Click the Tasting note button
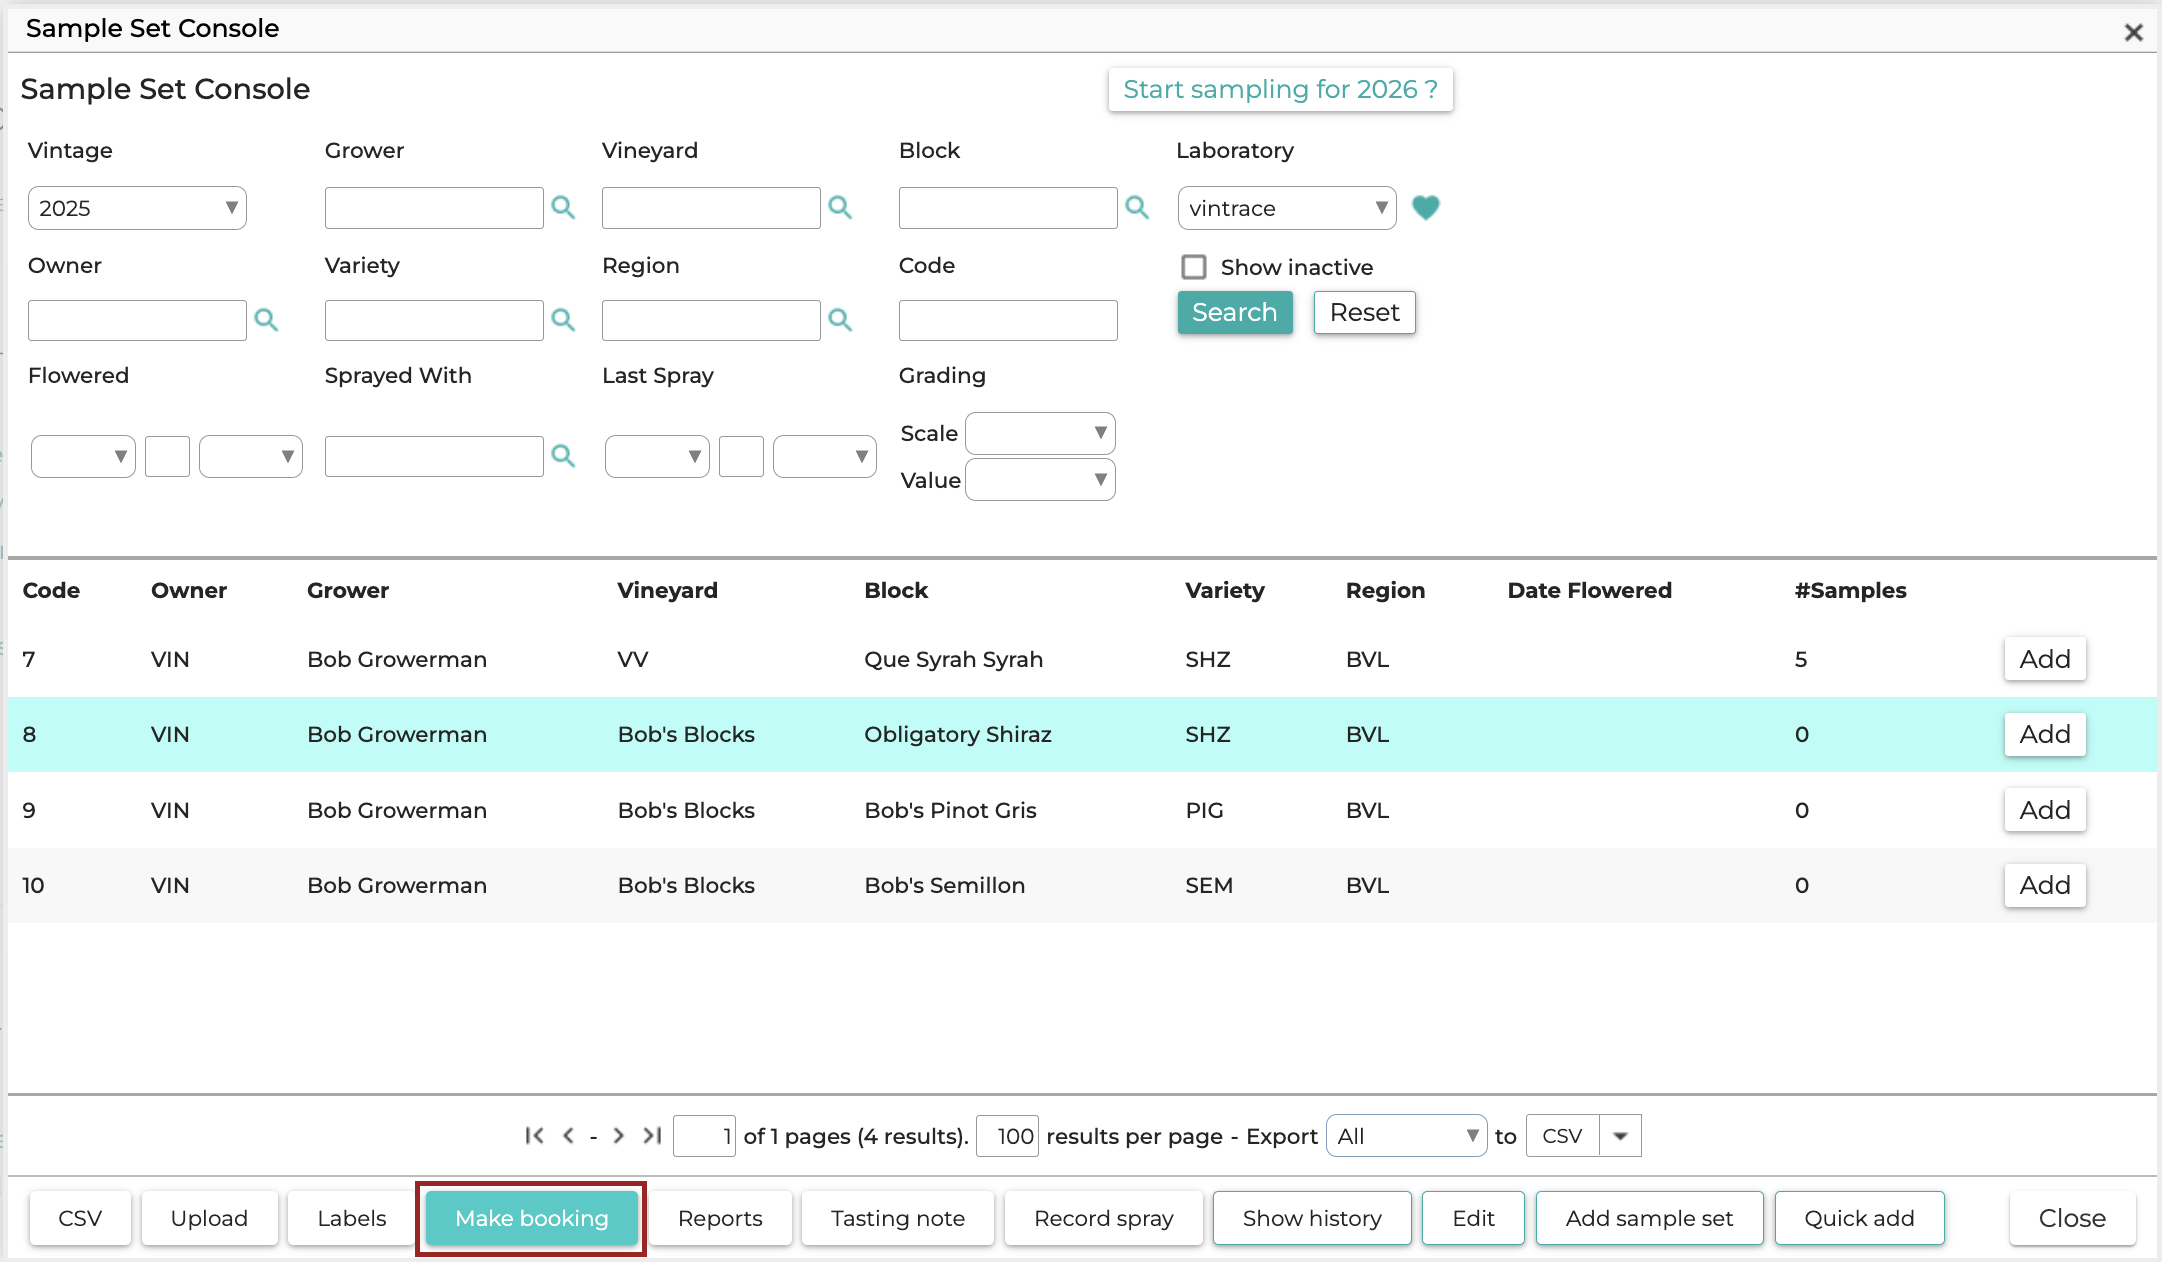The image size is (2162, 1262). click(x=898, y=1218)
